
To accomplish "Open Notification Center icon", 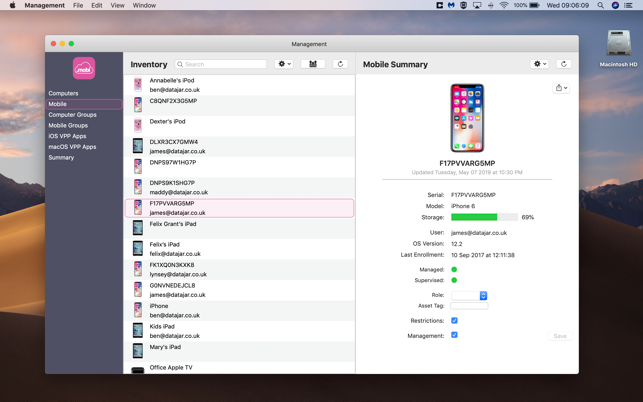I will tap(628, 5).
